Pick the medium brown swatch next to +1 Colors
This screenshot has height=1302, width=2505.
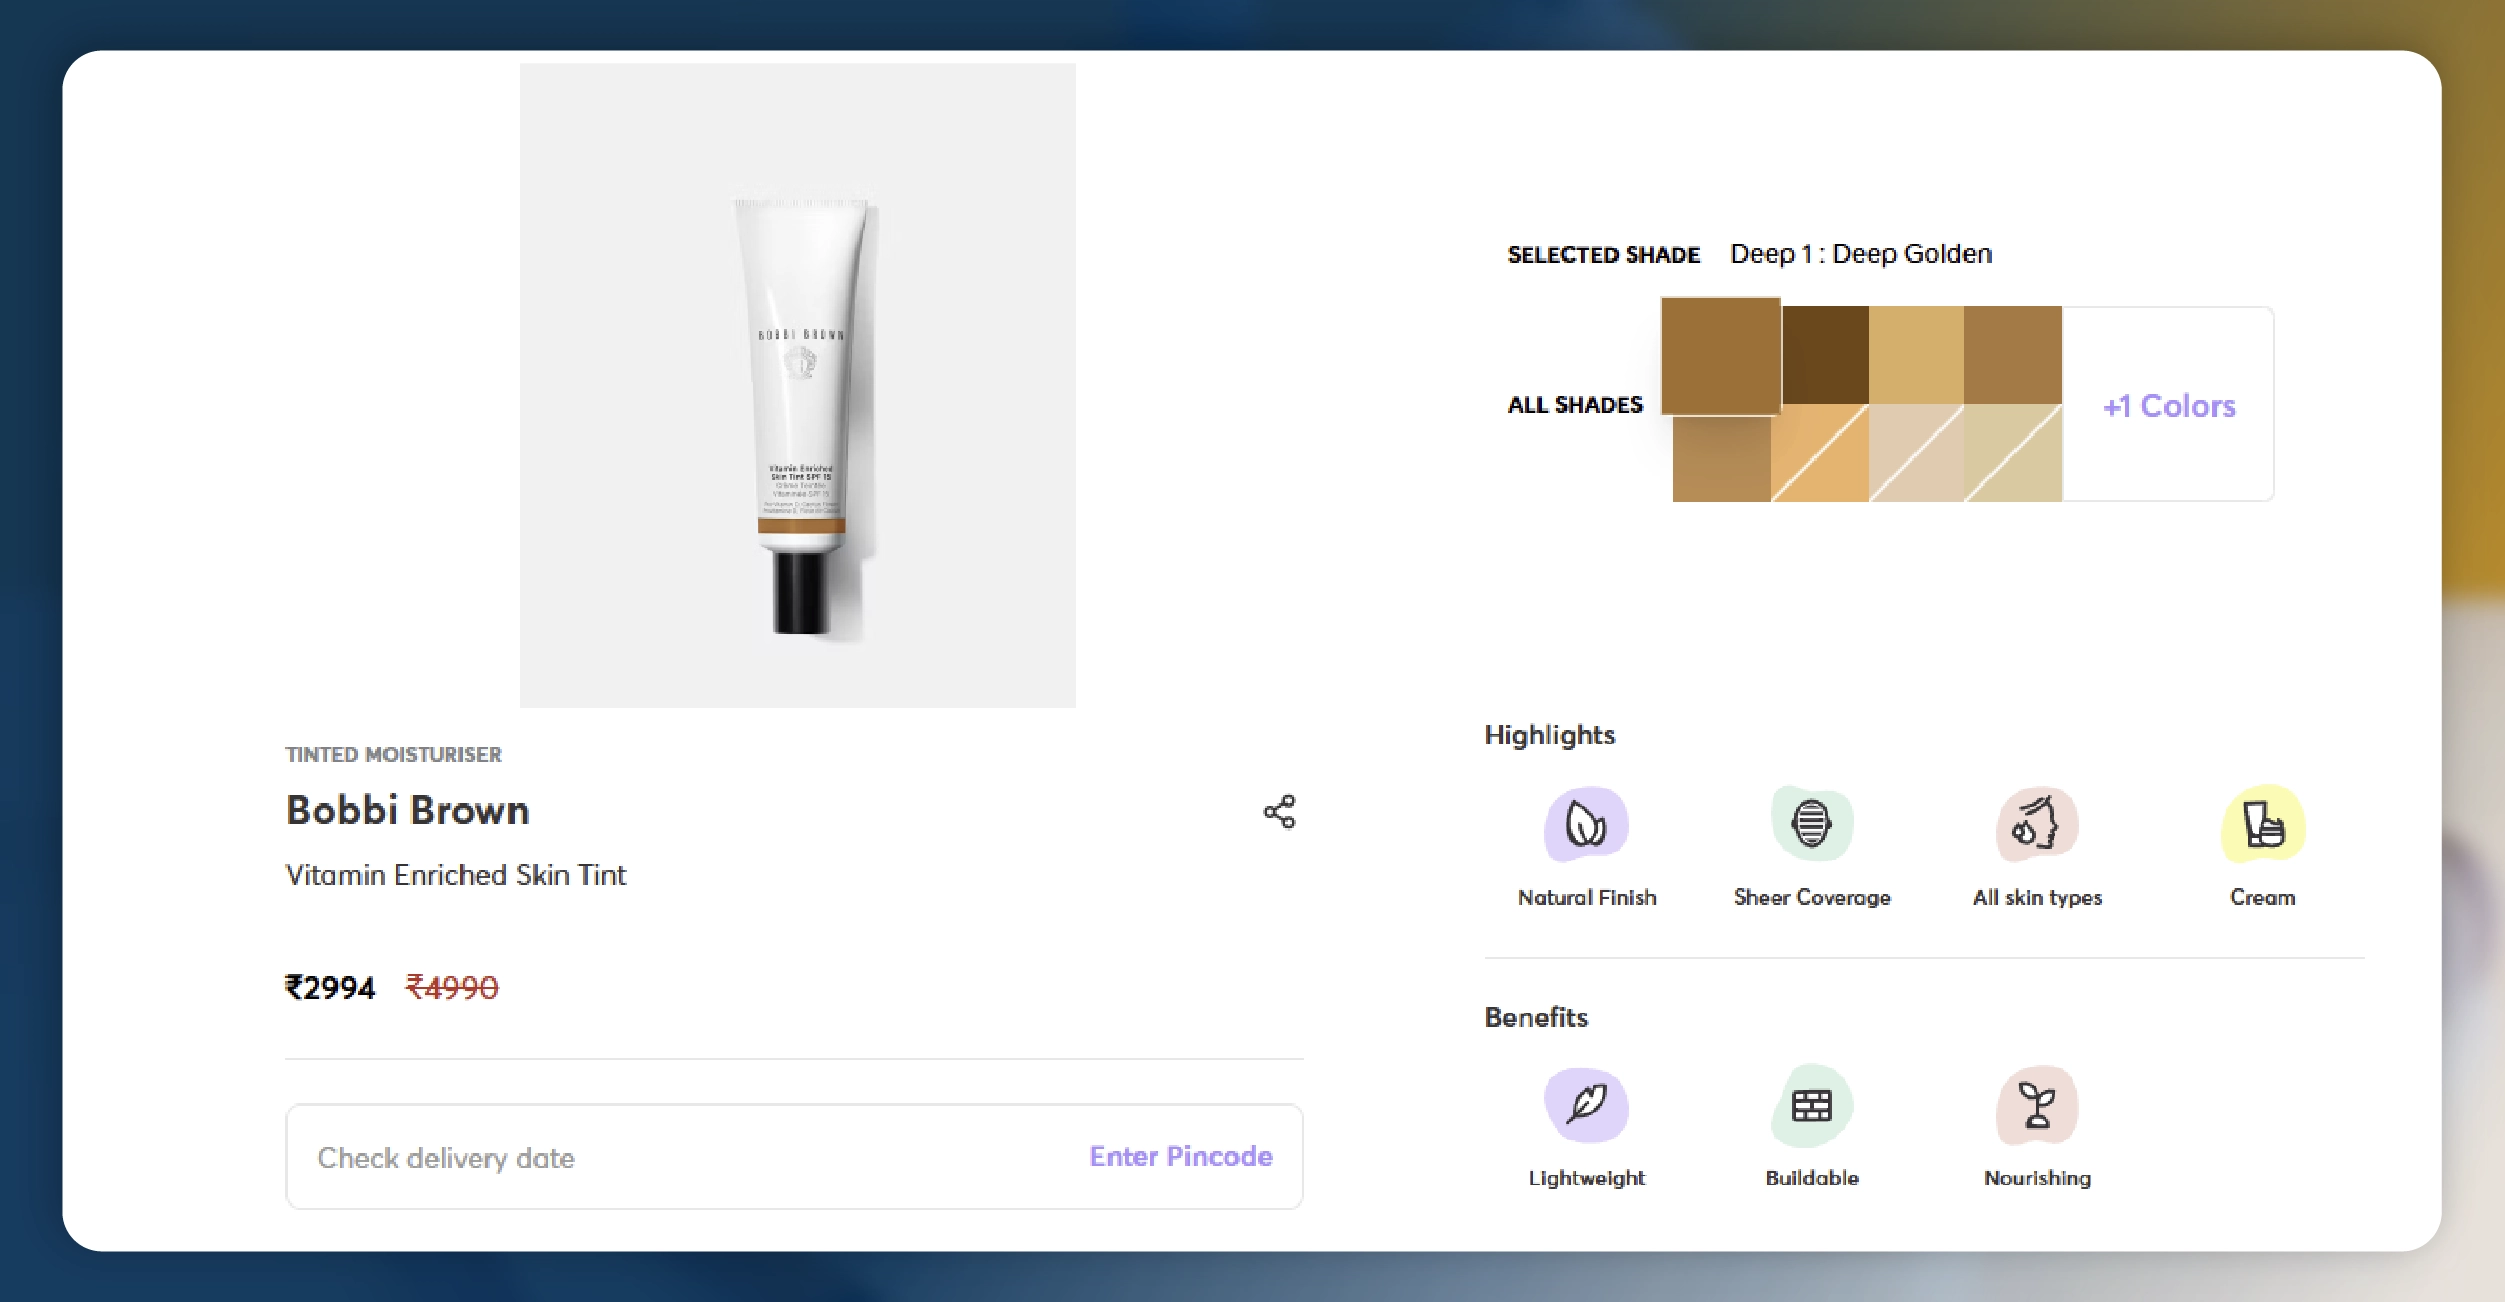point(2012,355)
